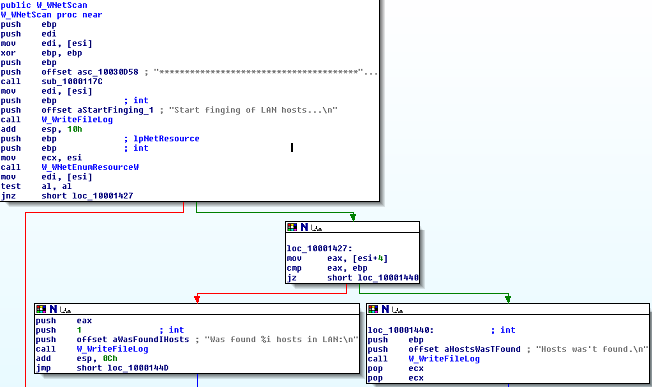Viewport: 652px width, 387px height.
Task: Click jz target loc_10001440 in middle node
Action: tap(388, 278)
